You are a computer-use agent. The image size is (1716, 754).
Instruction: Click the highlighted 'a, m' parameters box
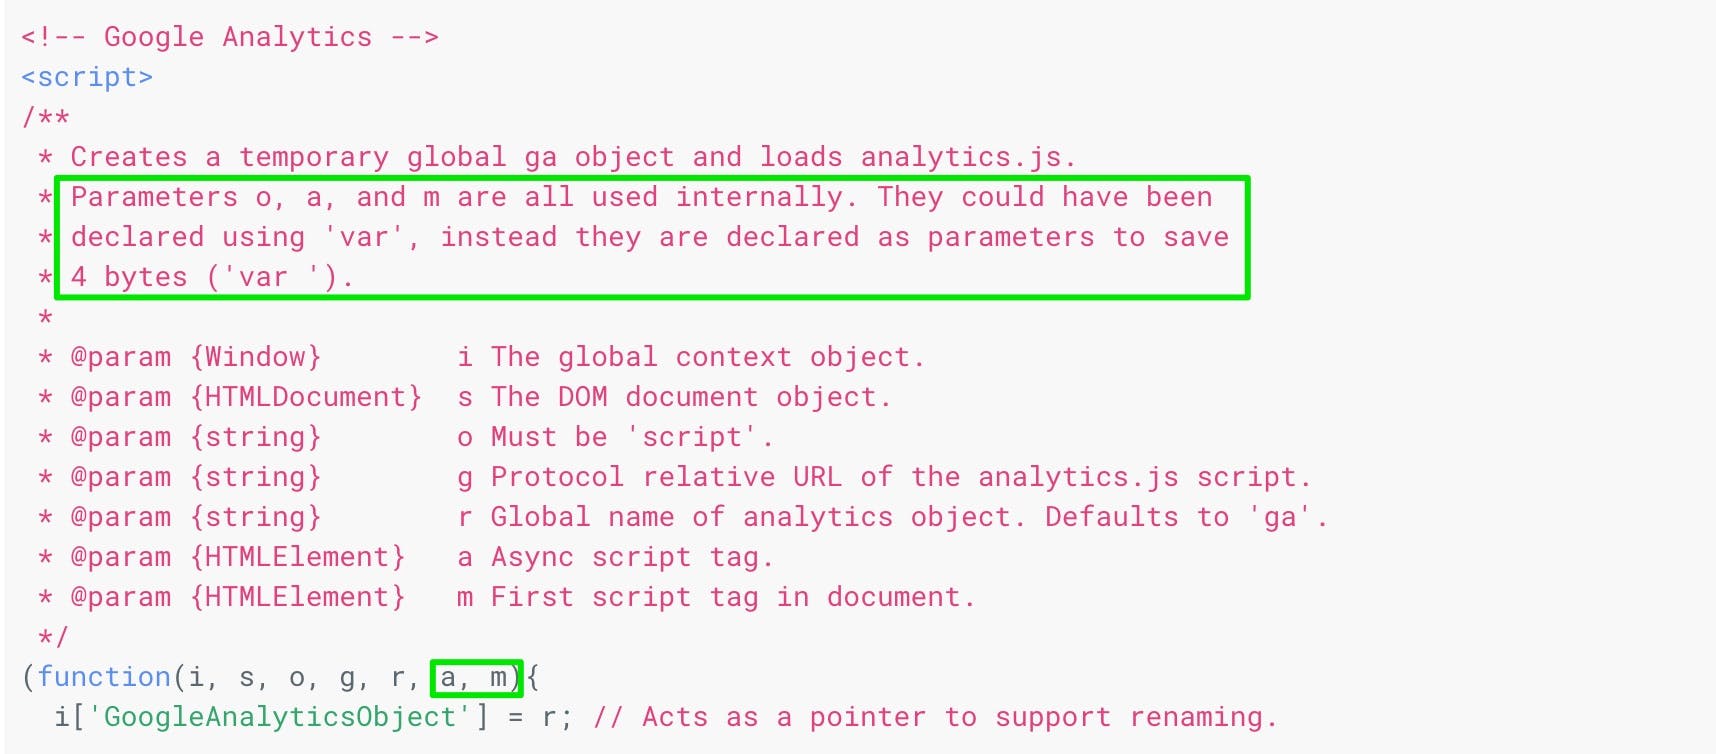(477, 678)
